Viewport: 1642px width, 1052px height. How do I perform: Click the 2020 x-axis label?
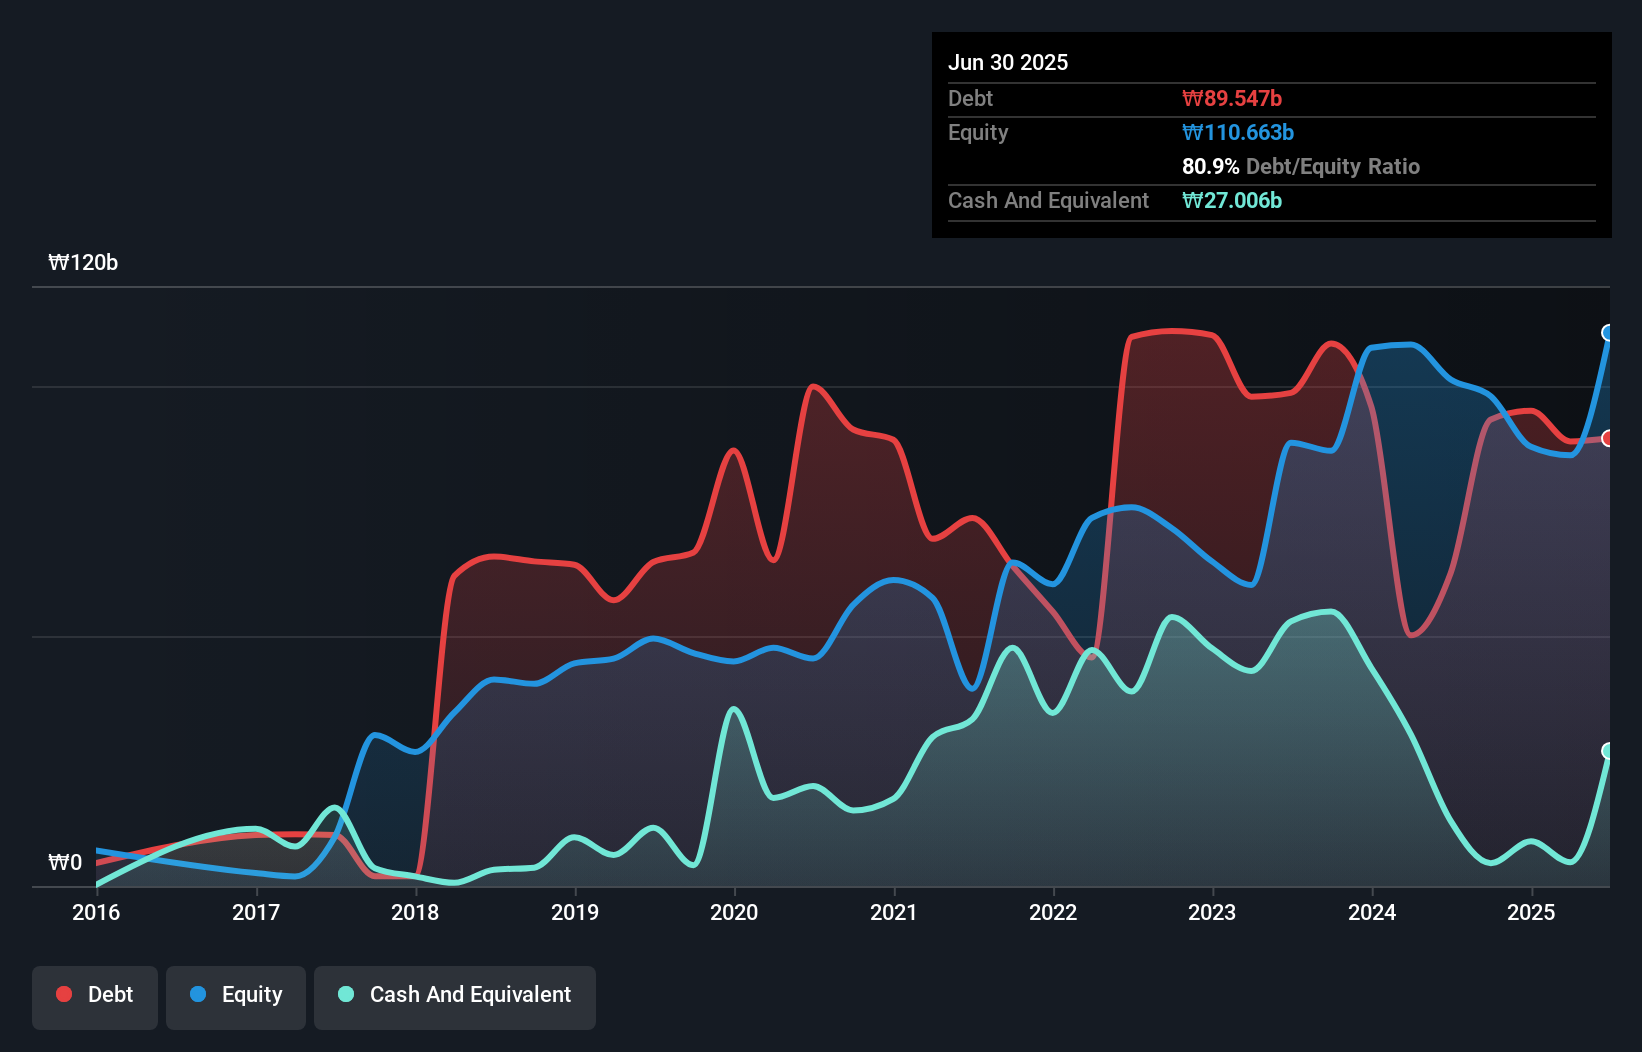tap(734, 912)
